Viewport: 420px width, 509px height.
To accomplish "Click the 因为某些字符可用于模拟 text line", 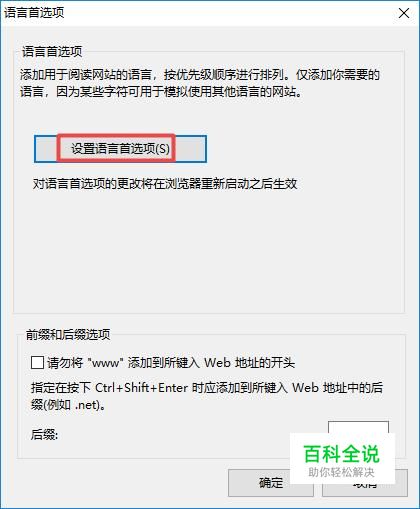I will click(x=161, y=92).
